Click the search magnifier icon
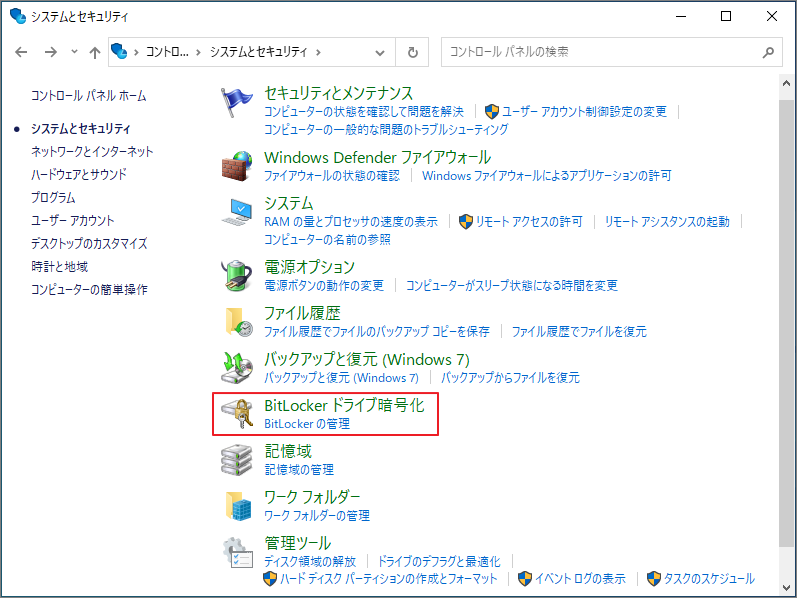Image resolution: width=797 pixels, height=598 pixels. click(x=768, y=52)
